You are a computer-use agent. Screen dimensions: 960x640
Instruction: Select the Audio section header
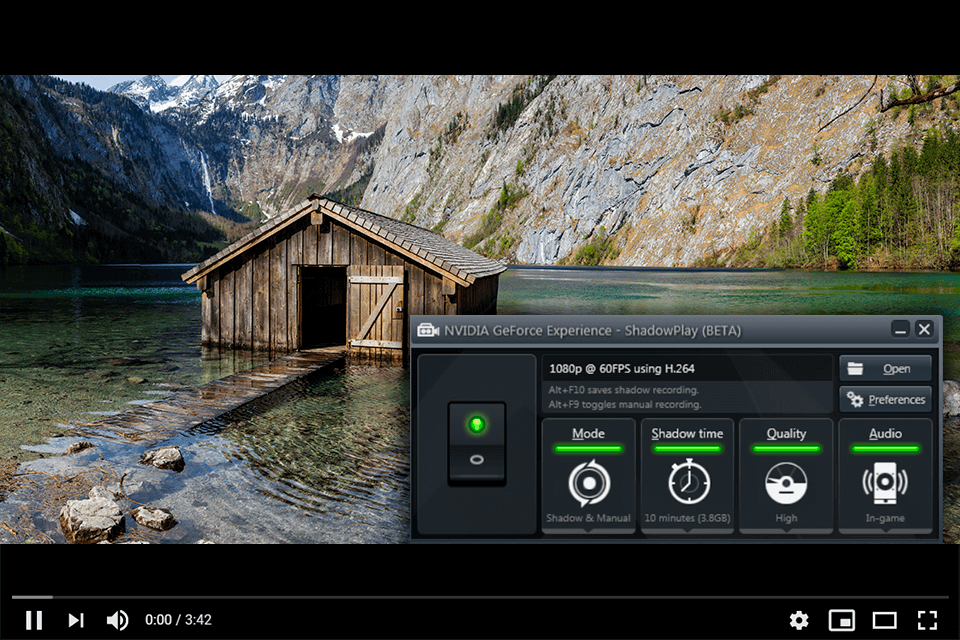click(x=885, y=433)
